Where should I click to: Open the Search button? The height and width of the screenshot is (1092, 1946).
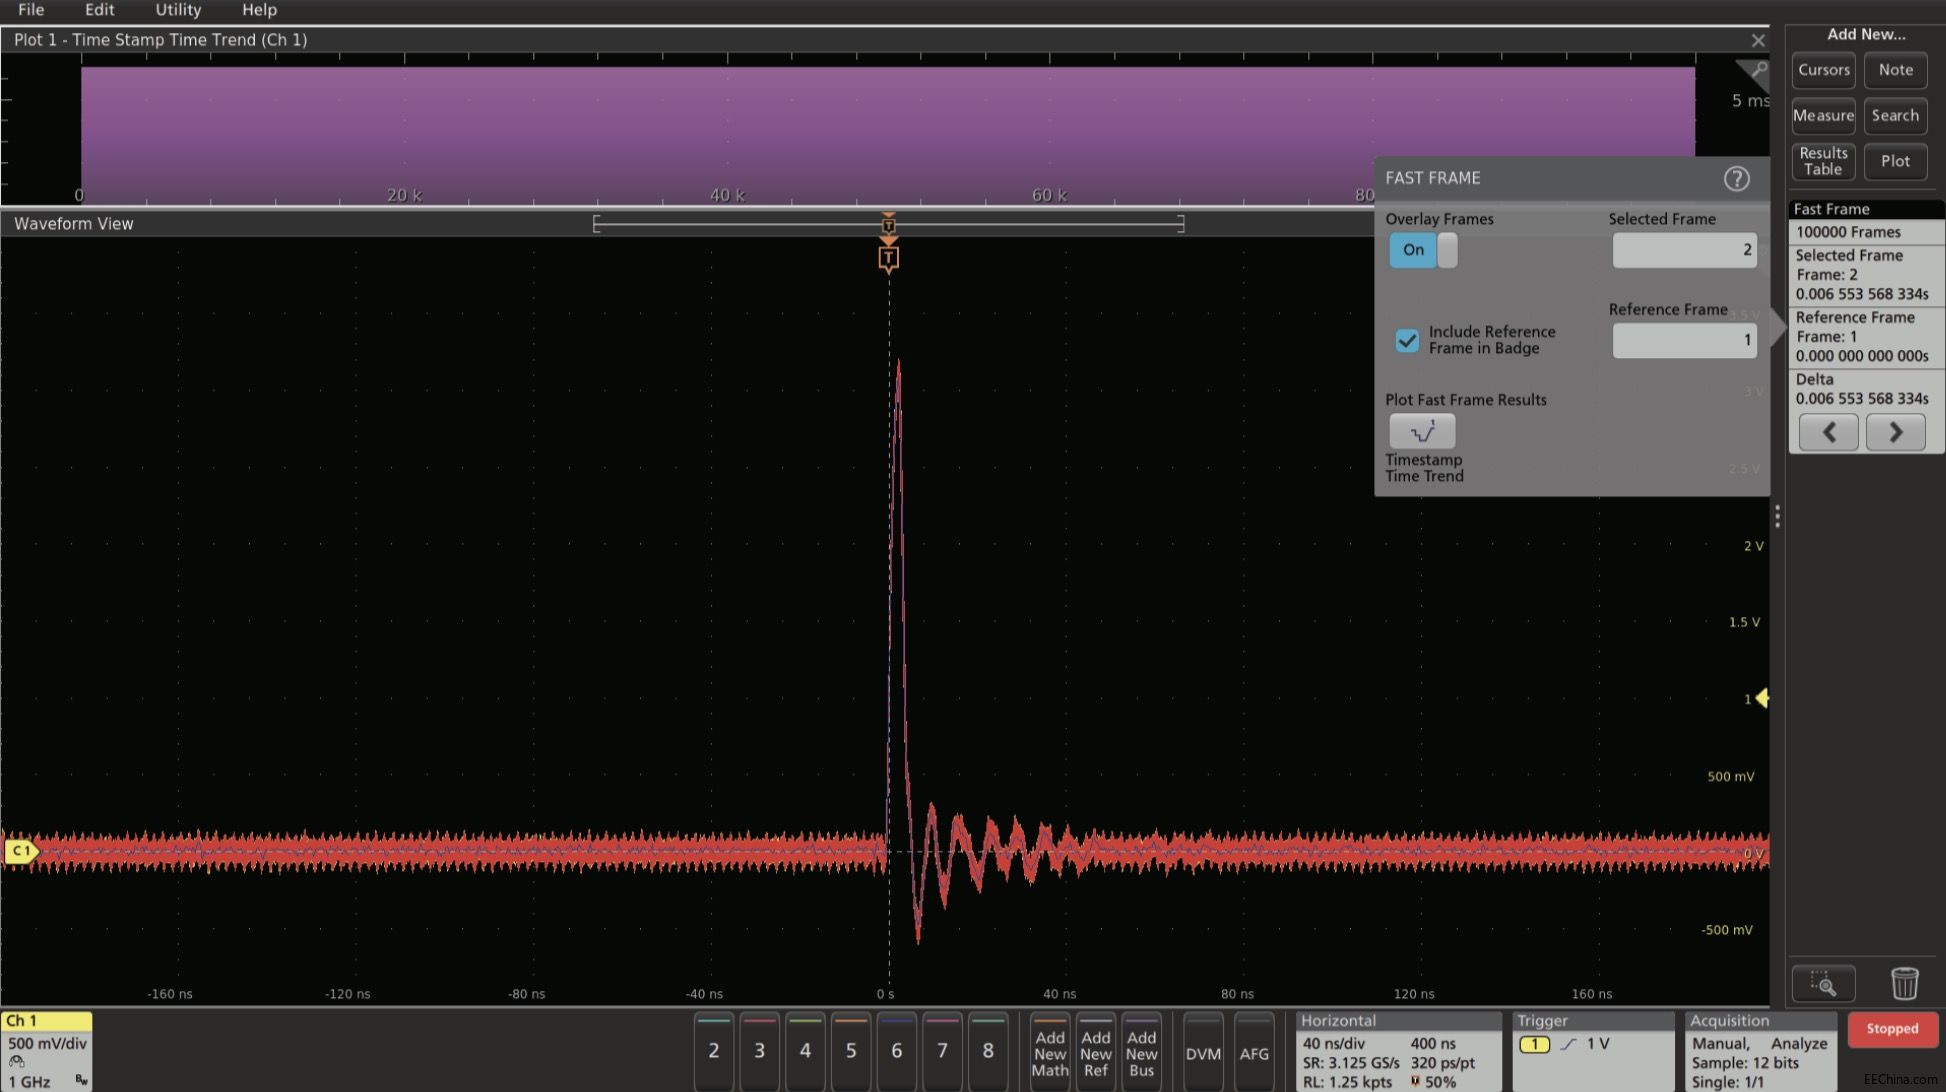(x=1895, y=116)
